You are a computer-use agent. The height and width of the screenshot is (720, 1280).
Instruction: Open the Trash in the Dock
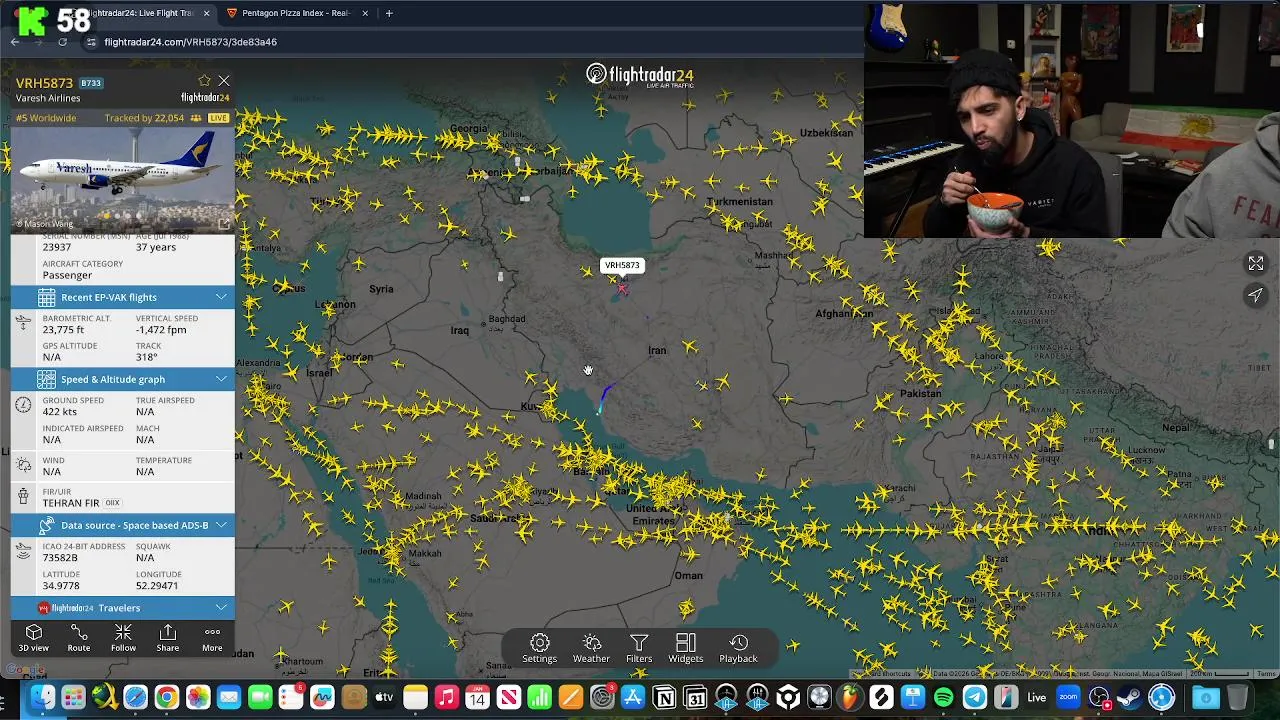coord(1237,697)
